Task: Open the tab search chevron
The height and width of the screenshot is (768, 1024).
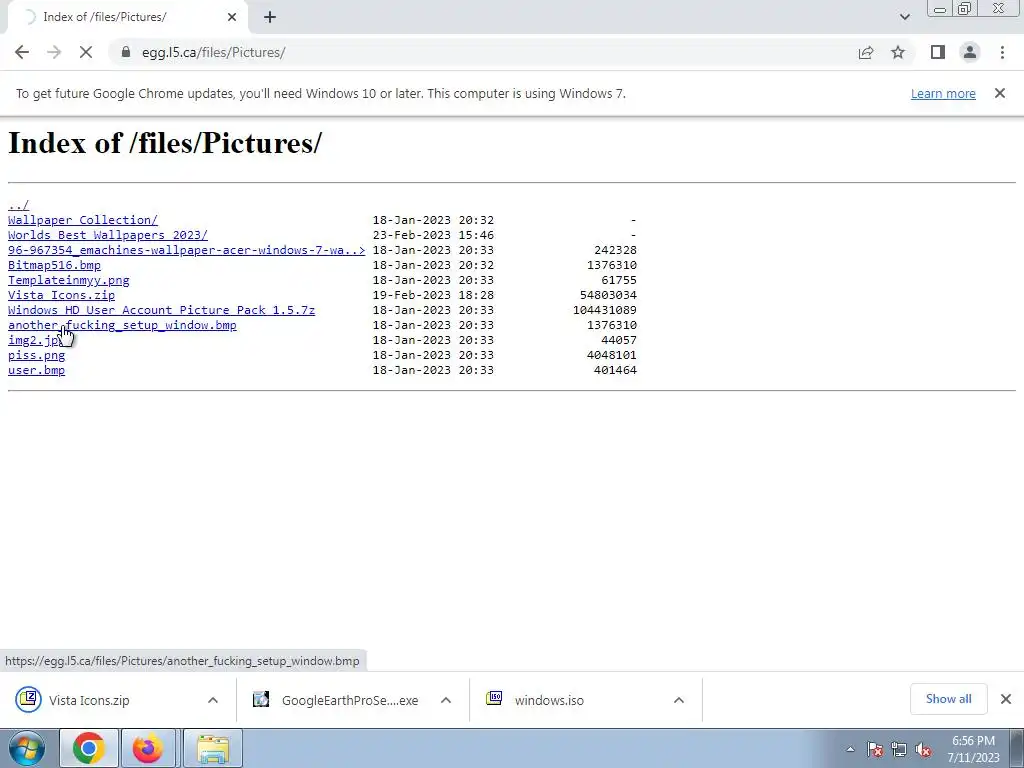Action: click(x=904, y=17)
